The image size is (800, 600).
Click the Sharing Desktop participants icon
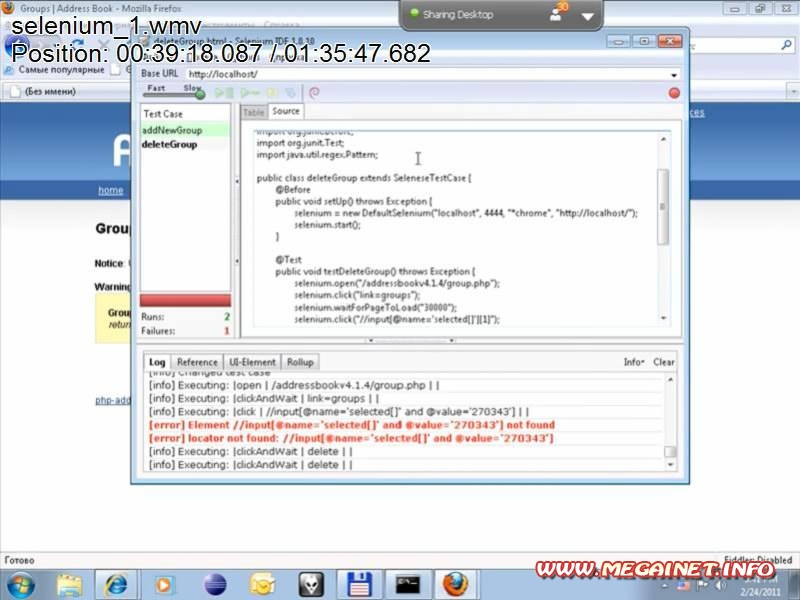(556, 15)
